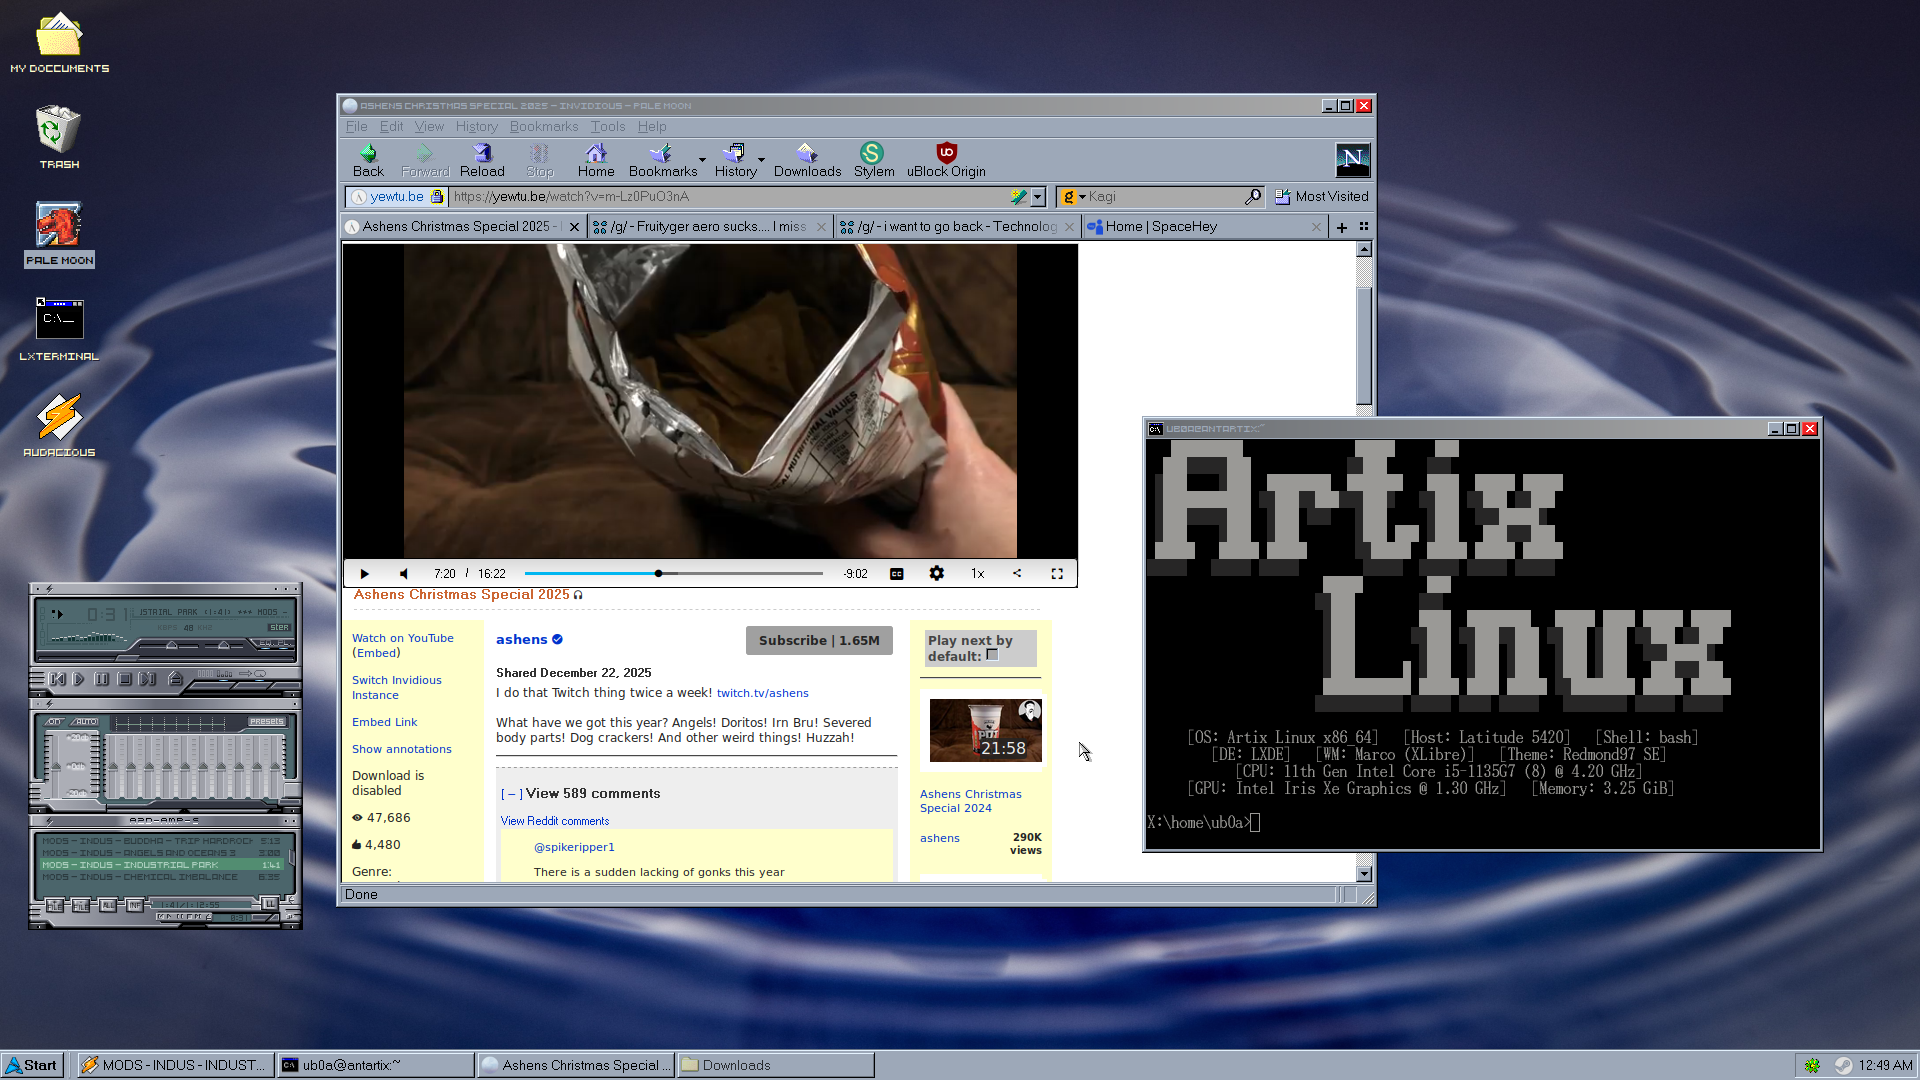Skip to next track in Audacious
1920x1080 pixels.
coord(146,679)
